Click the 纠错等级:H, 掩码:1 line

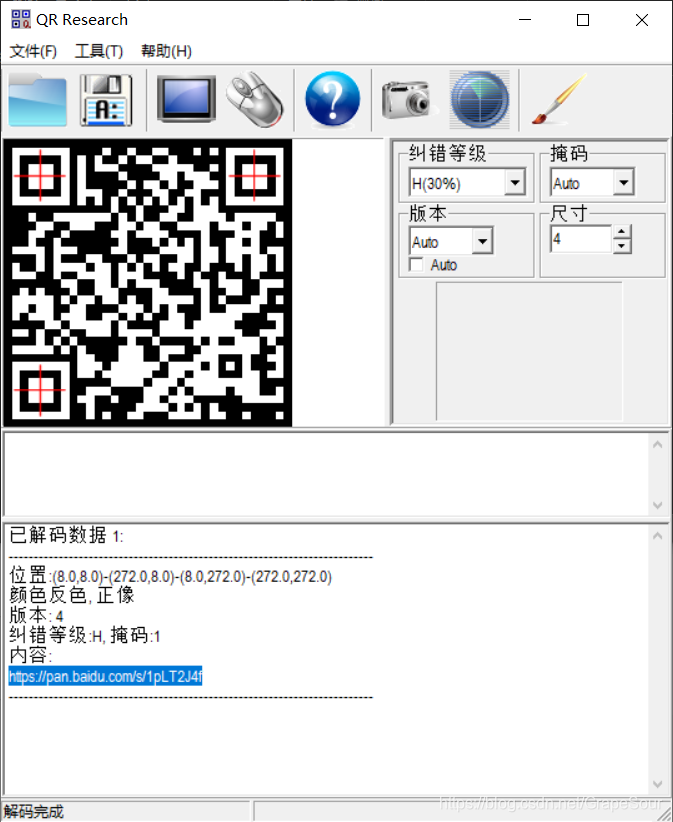[x=85, y=635]
